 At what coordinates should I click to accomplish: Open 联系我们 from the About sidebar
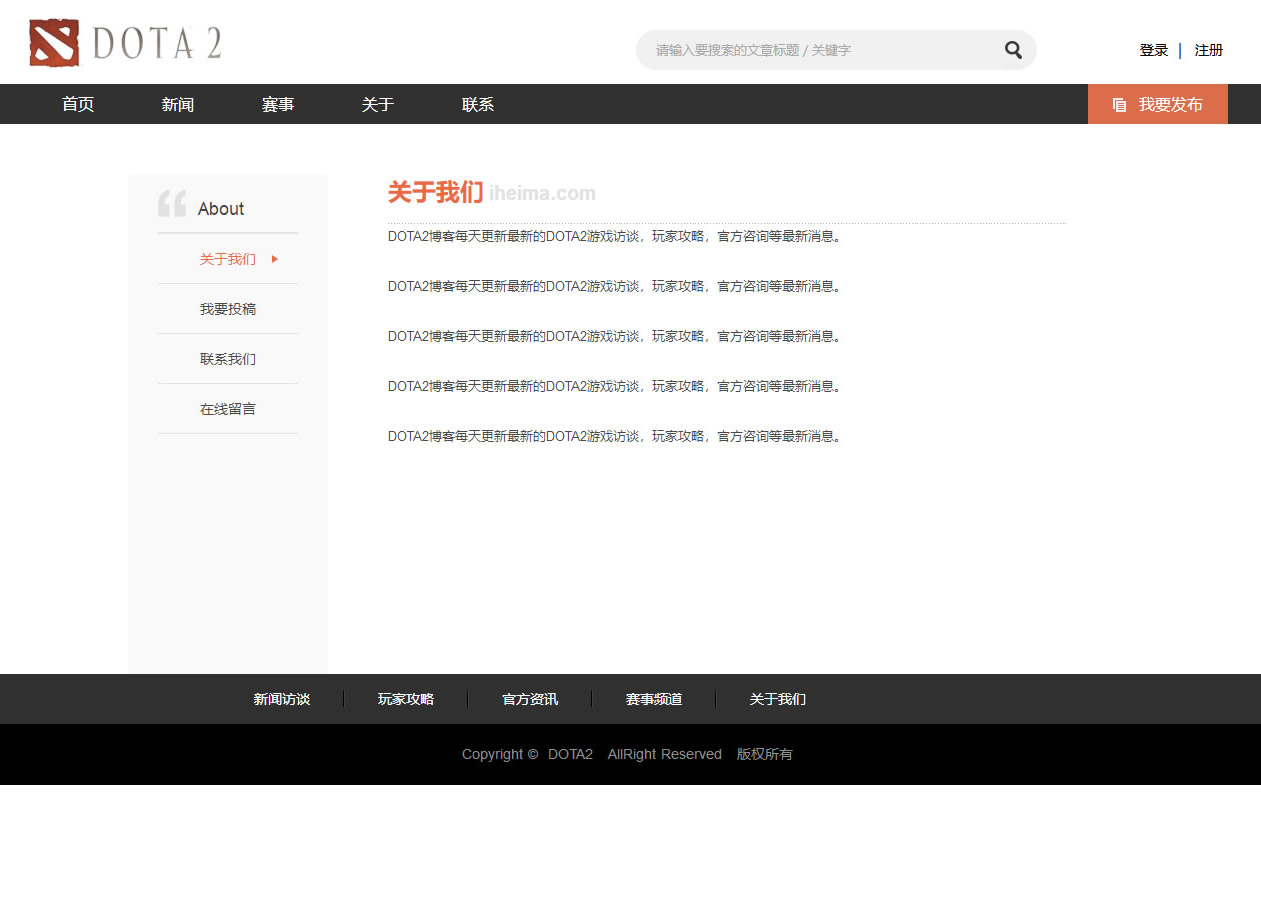point(228,359)
